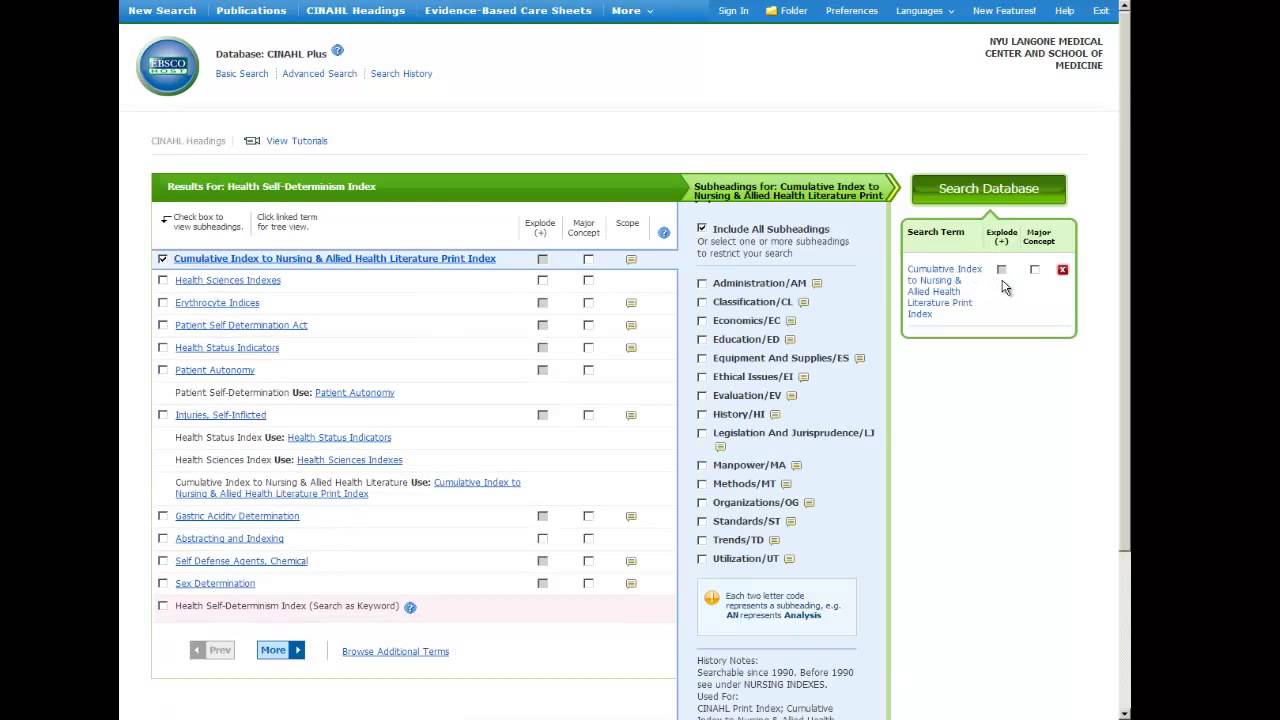Click Sign In in the top bar

(x=733, y=11)
